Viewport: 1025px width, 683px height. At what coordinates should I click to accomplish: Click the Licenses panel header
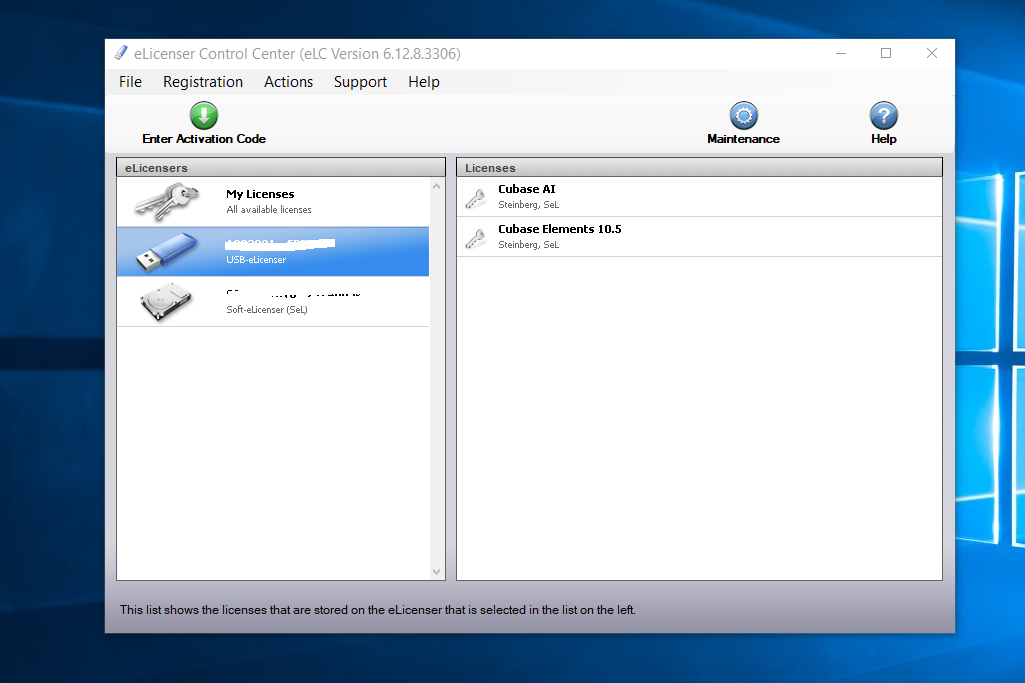pyautogui.click(x=699, y=167)
